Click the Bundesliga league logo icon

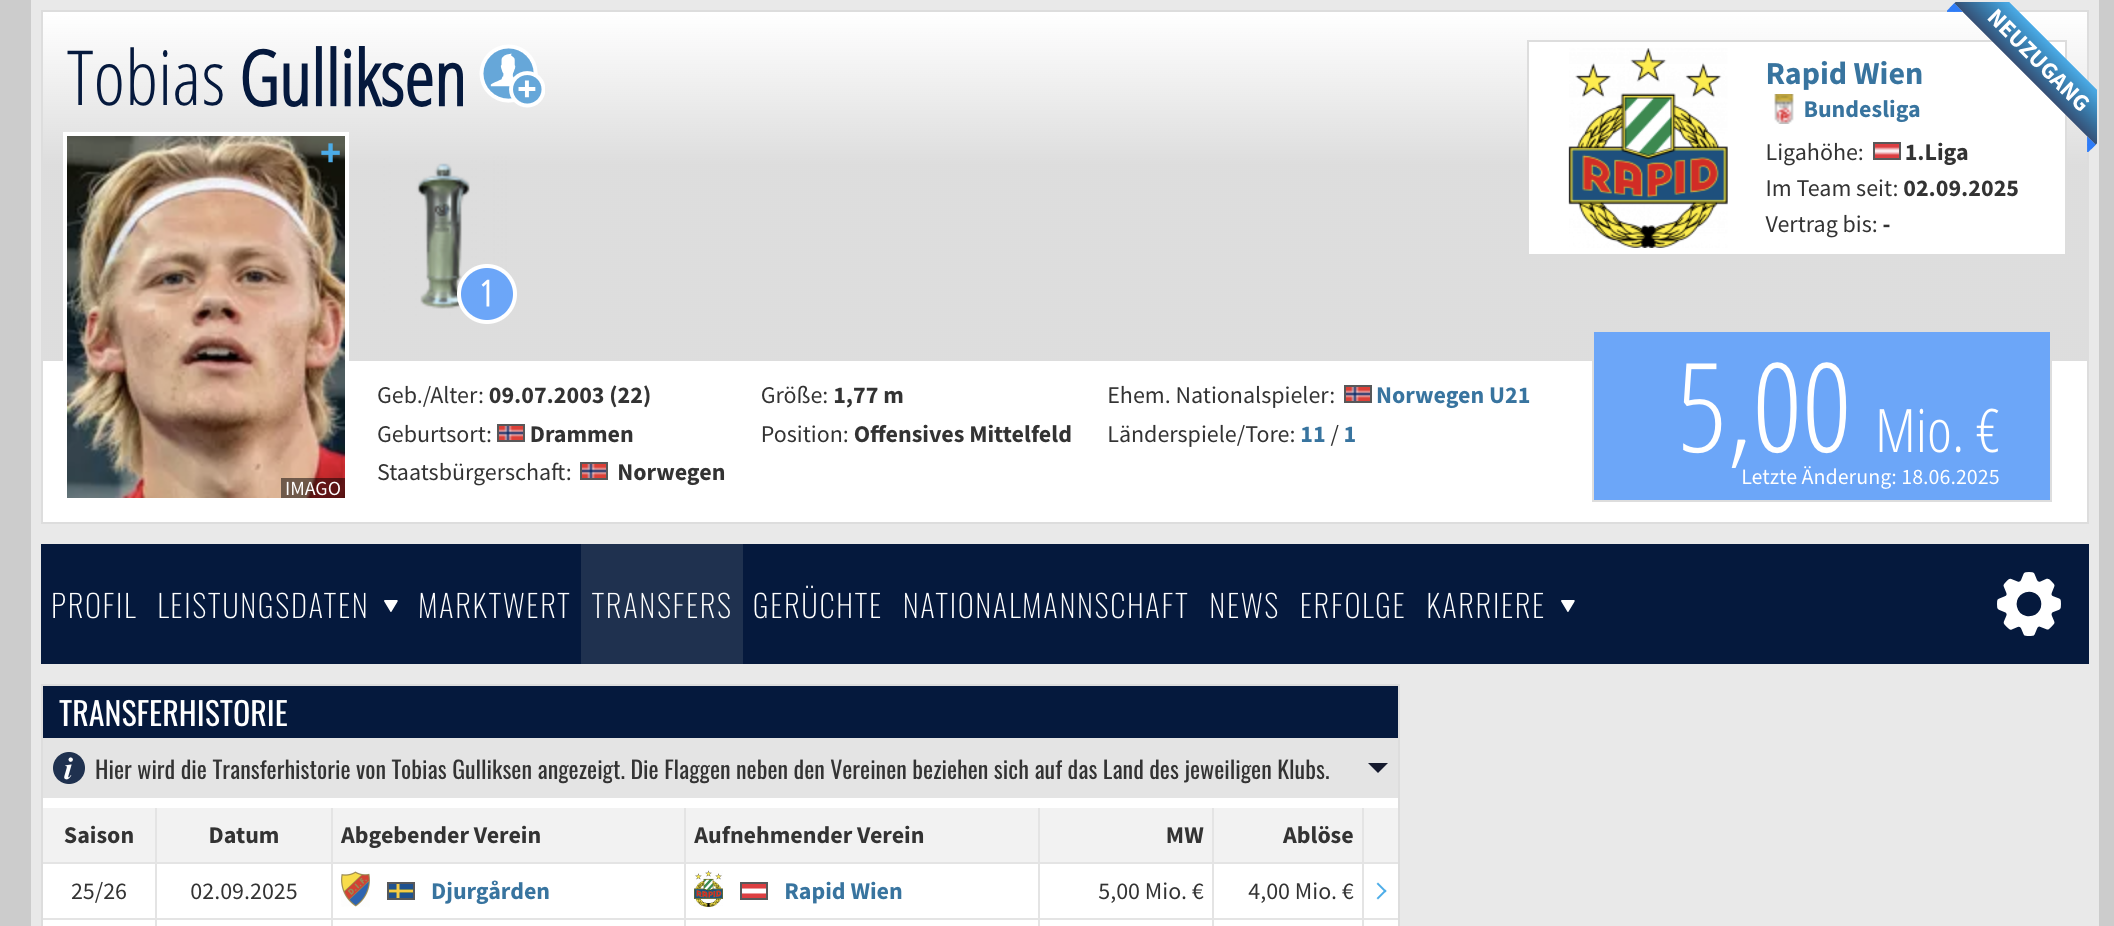click(x=1783, y=109)
